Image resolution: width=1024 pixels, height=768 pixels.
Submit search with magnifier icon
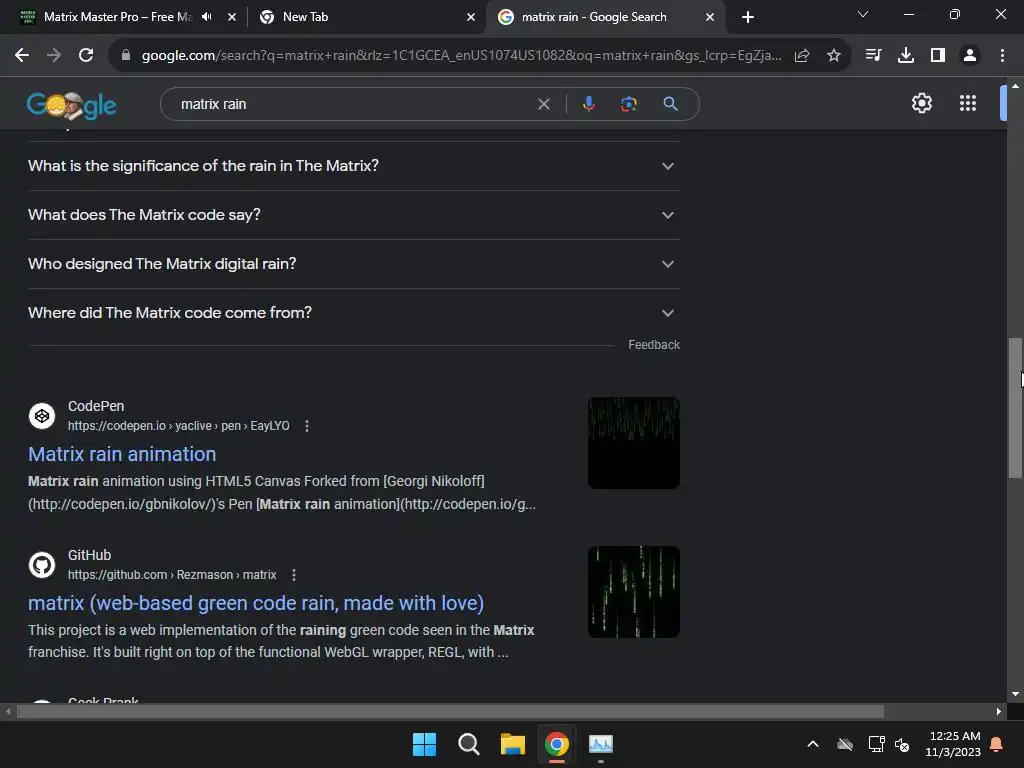click(x=670, y=104)
